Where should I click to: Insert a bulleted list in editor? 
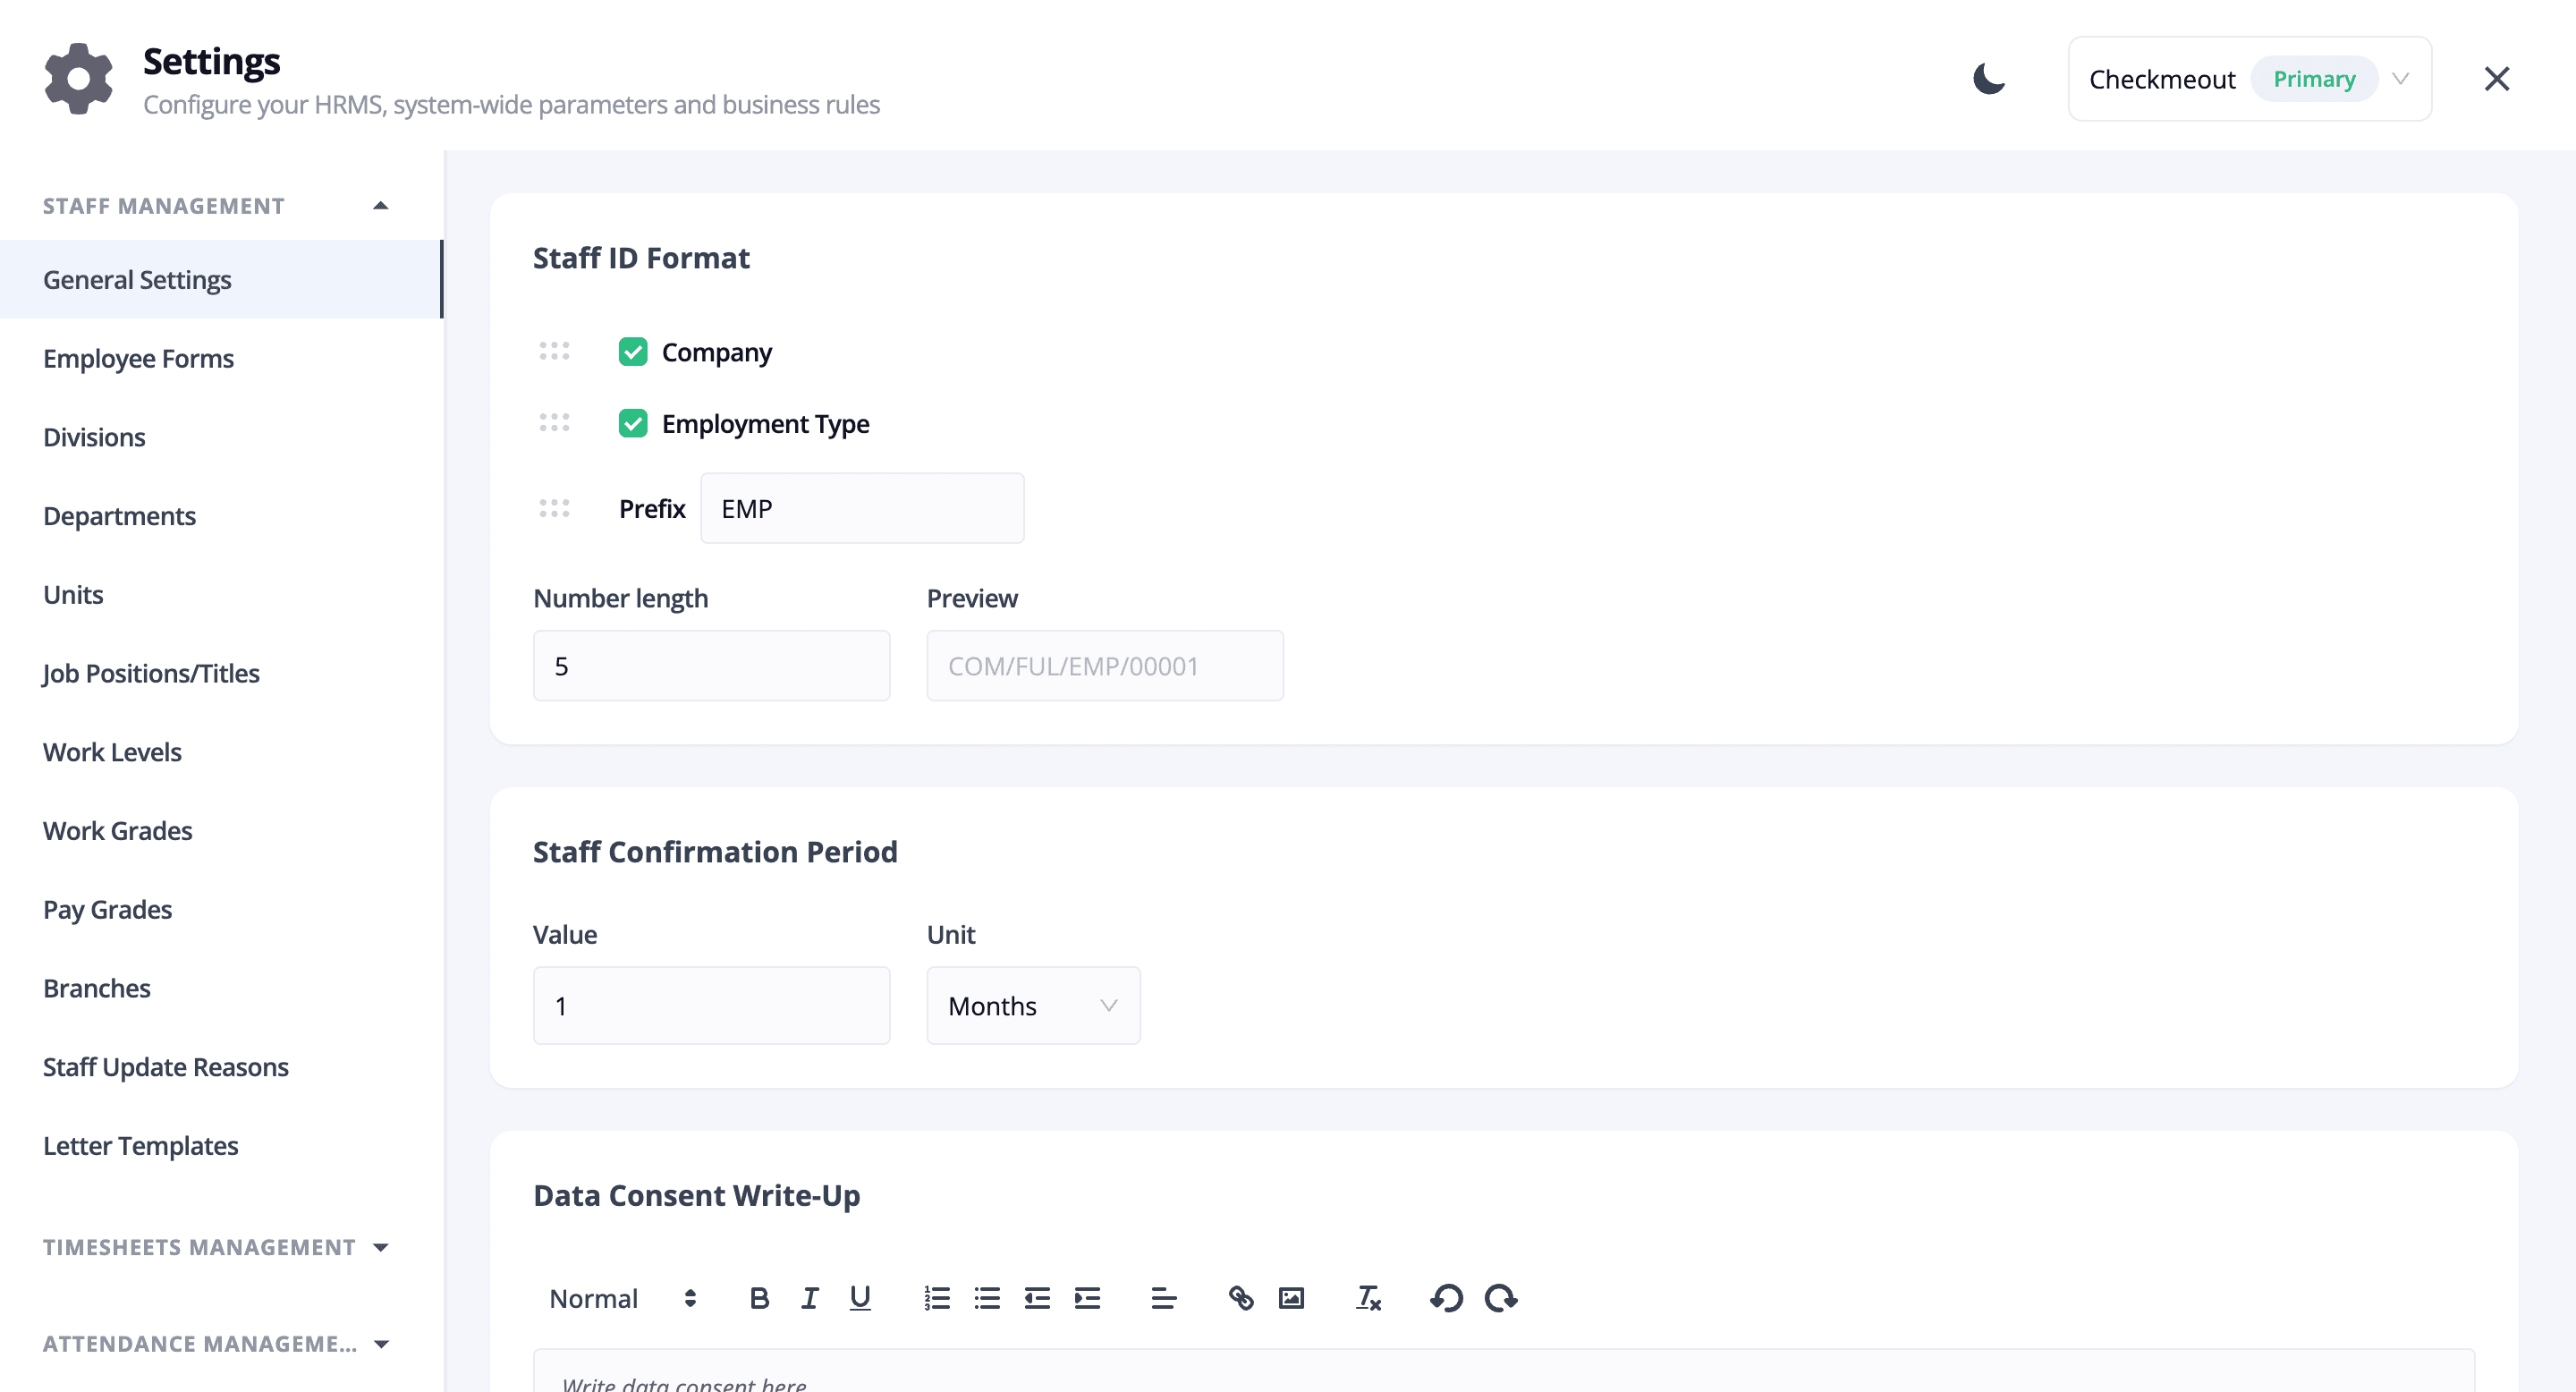click(987, 1298)
